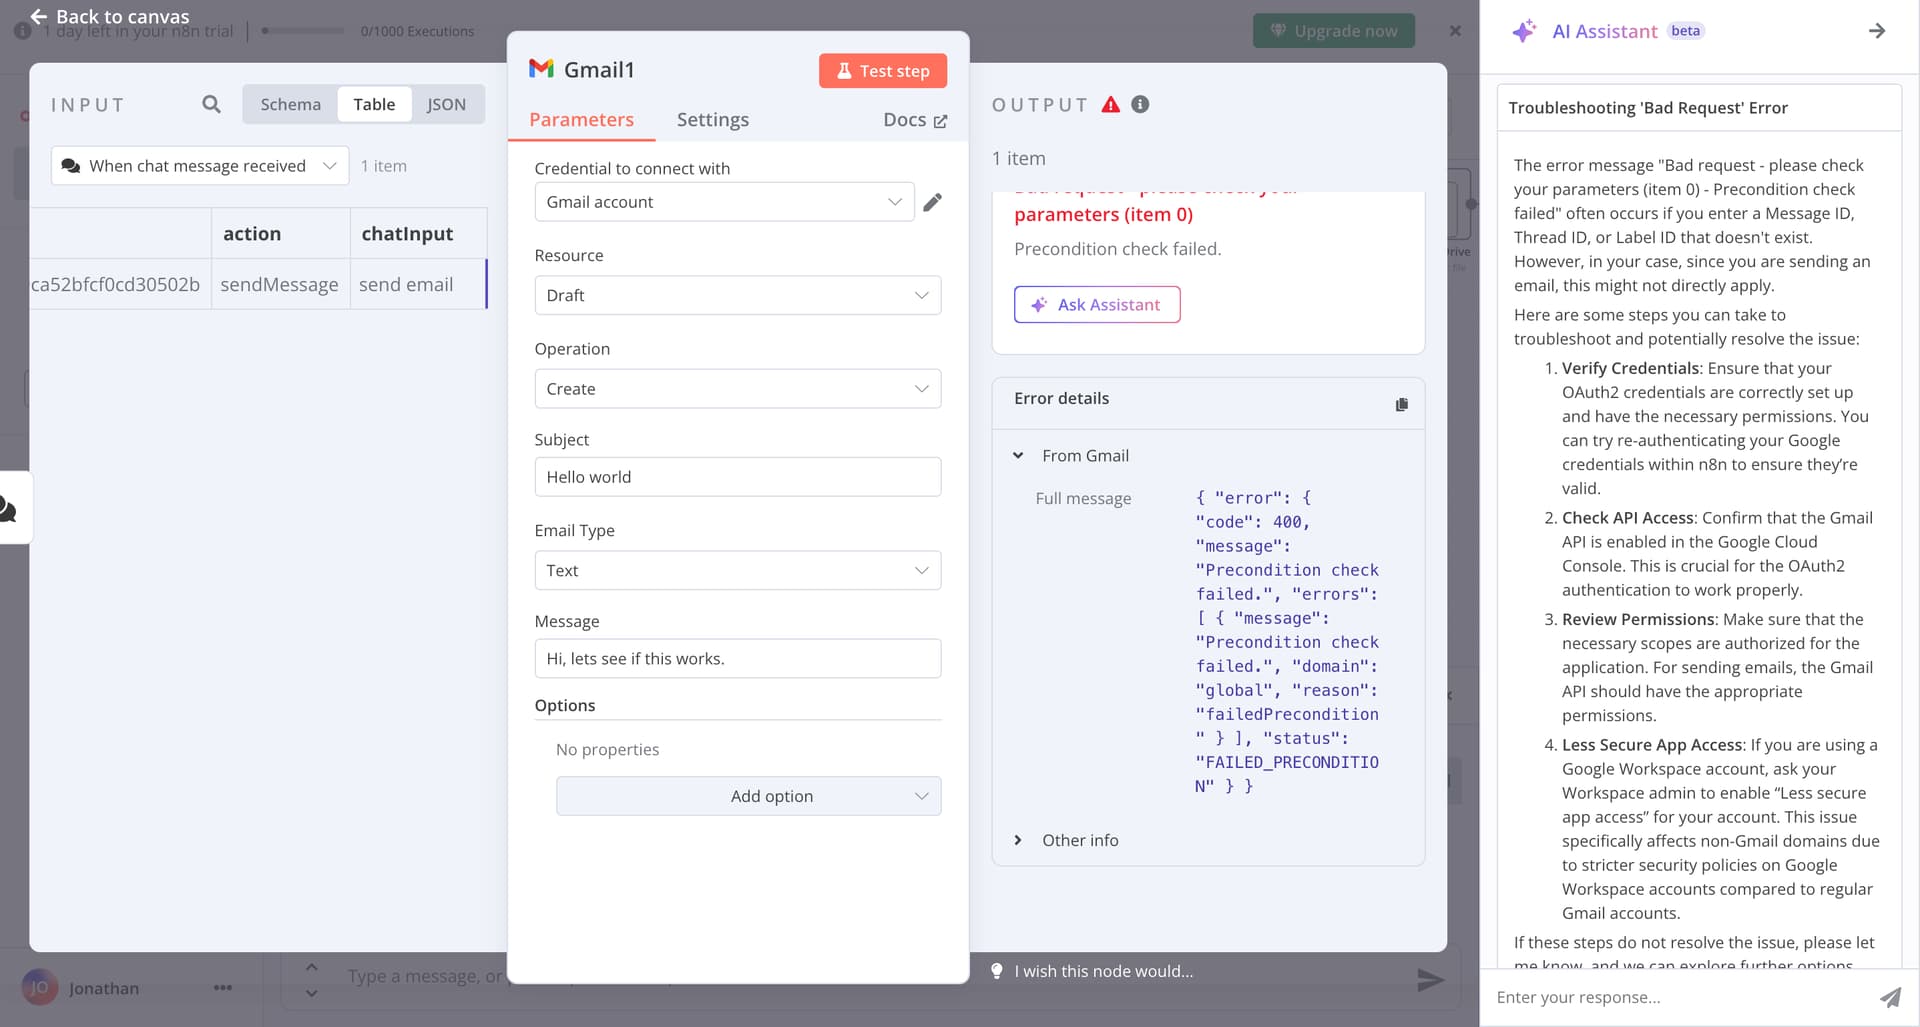Click the trial info circle icon
This screenshot has width=1920, height=1027.
click(21, 31)
